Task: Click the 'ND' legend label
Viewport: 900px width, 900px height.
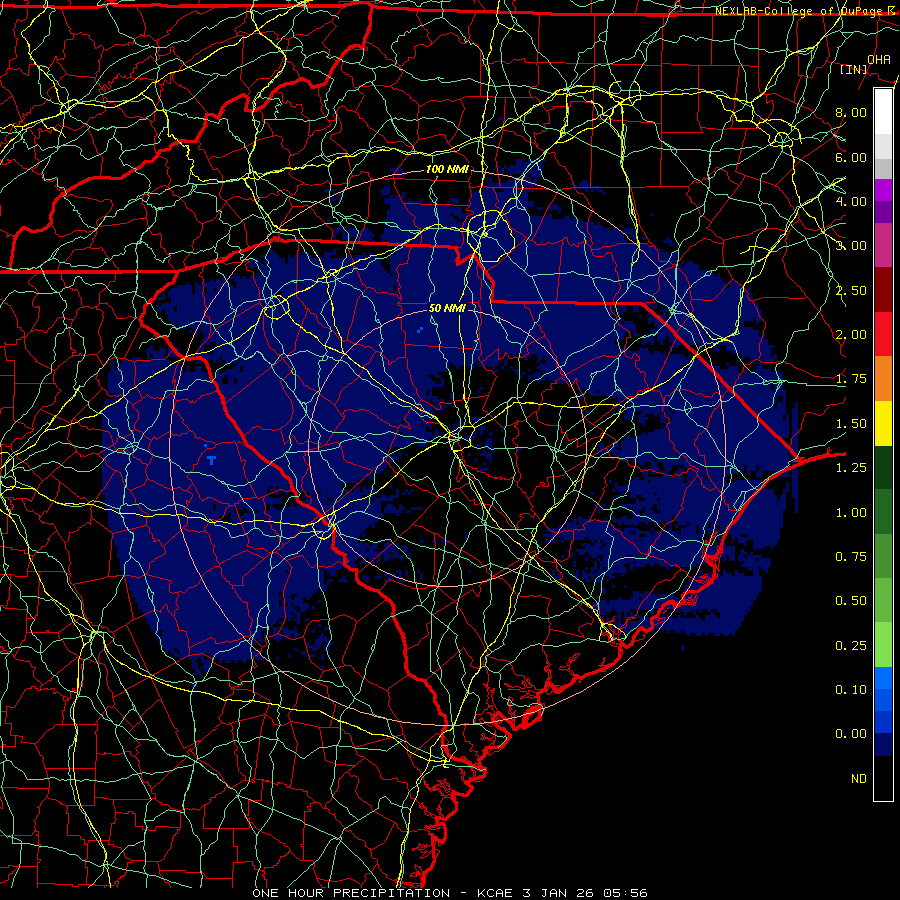Action: (859, 779)
